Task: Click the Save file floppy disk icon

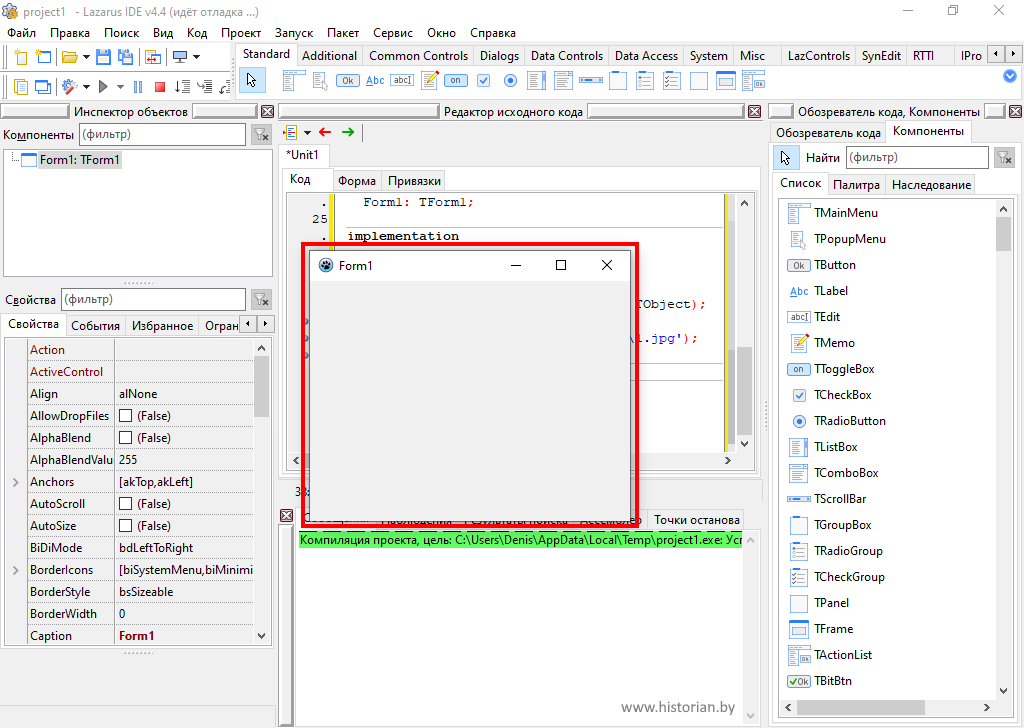Action: [x=102, y=57]
